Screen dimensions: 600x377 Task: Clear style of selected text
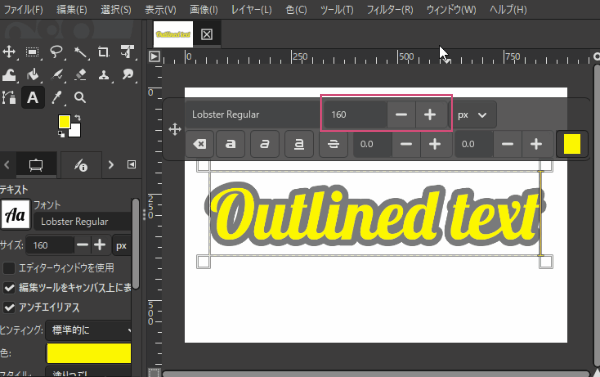199,144
